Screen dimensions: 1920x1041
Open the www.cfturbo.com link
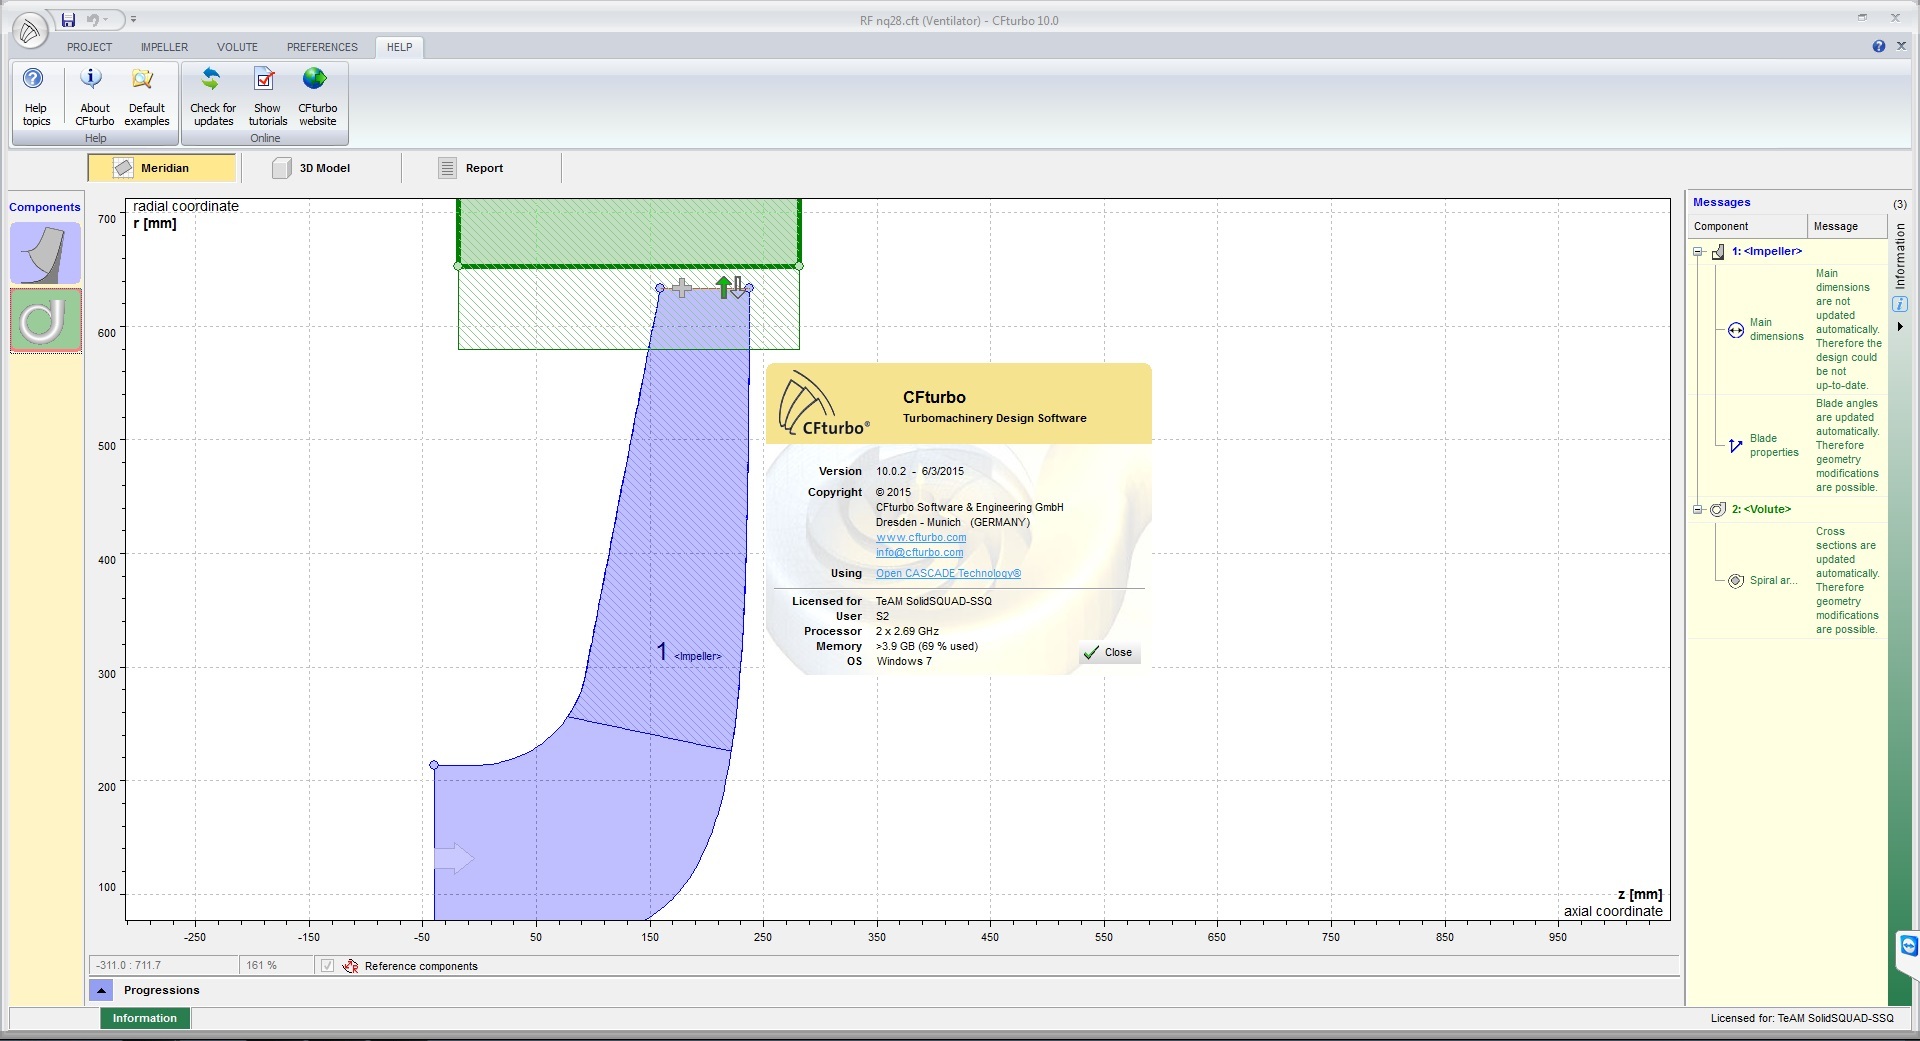[x=921, y=537]
